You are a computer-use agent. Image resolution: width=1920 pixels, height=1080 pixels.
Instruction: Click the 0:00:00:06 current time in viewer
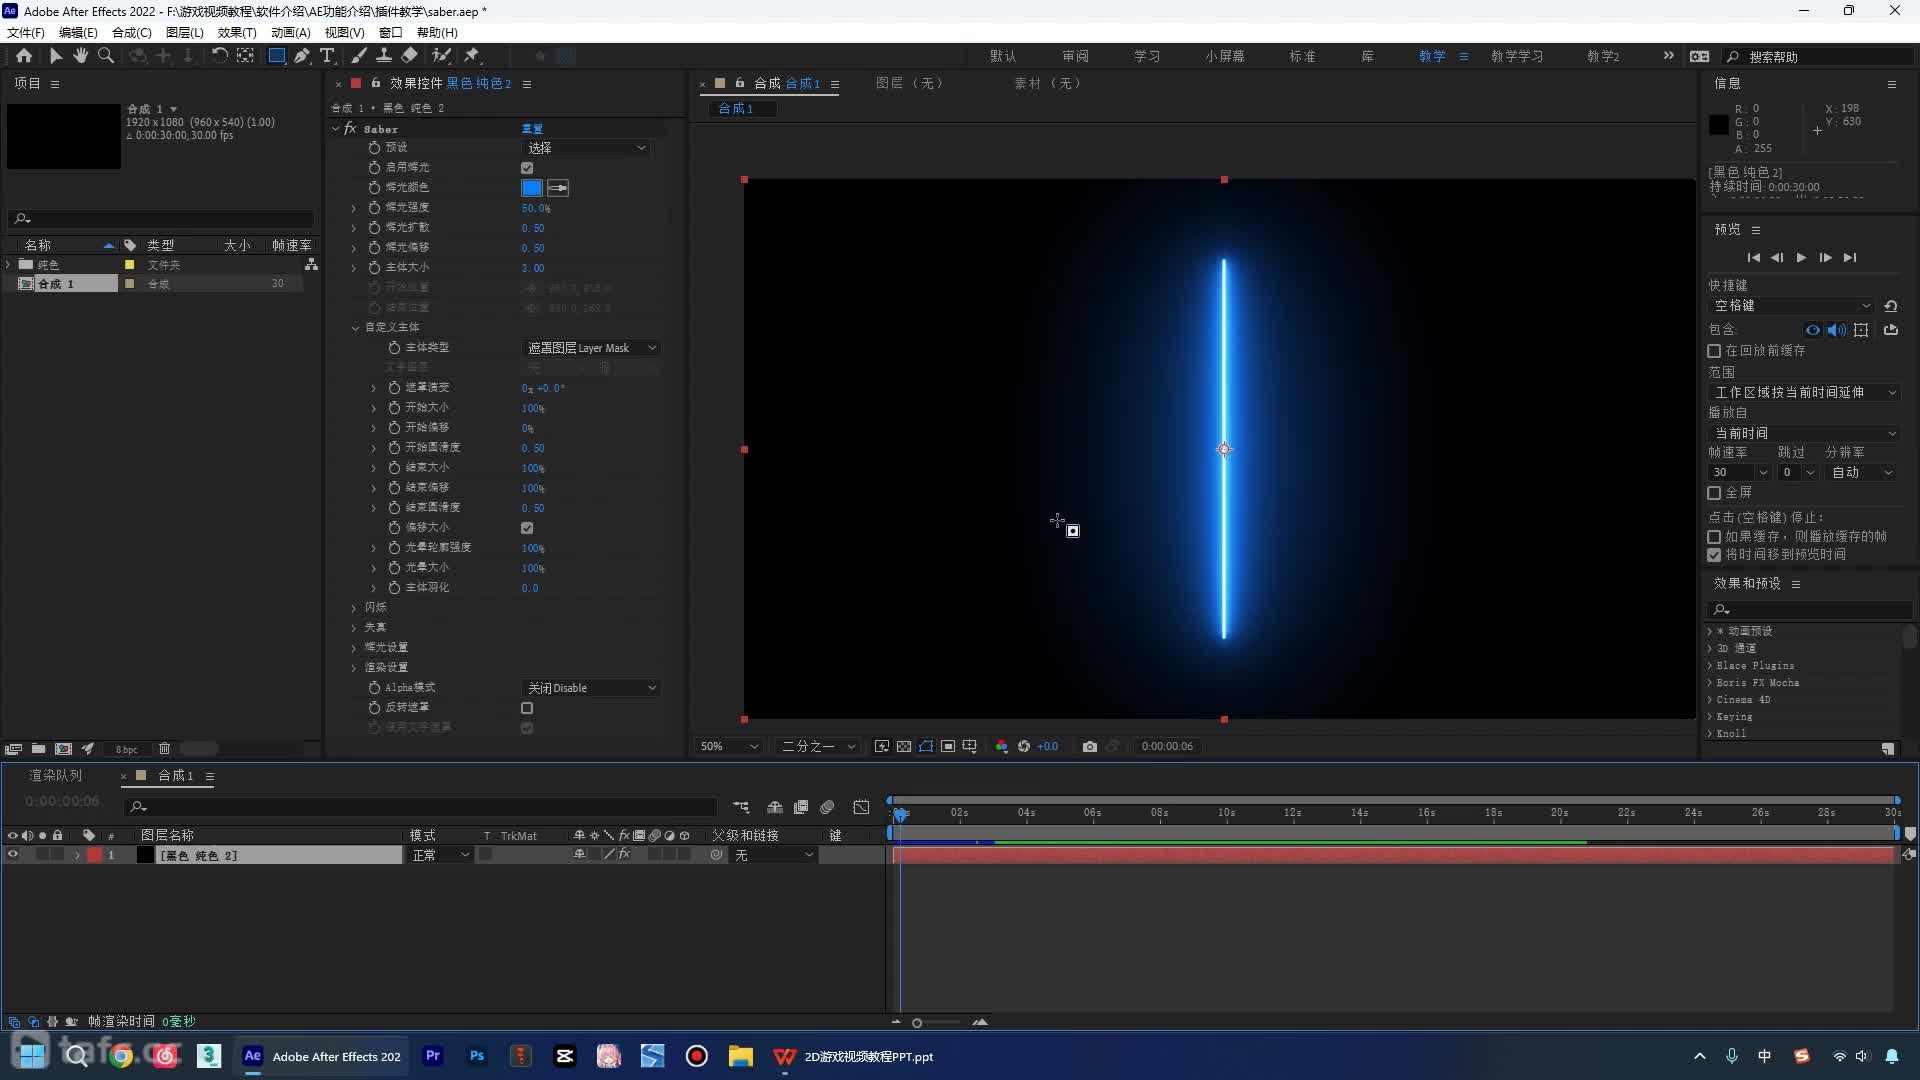1167,747
